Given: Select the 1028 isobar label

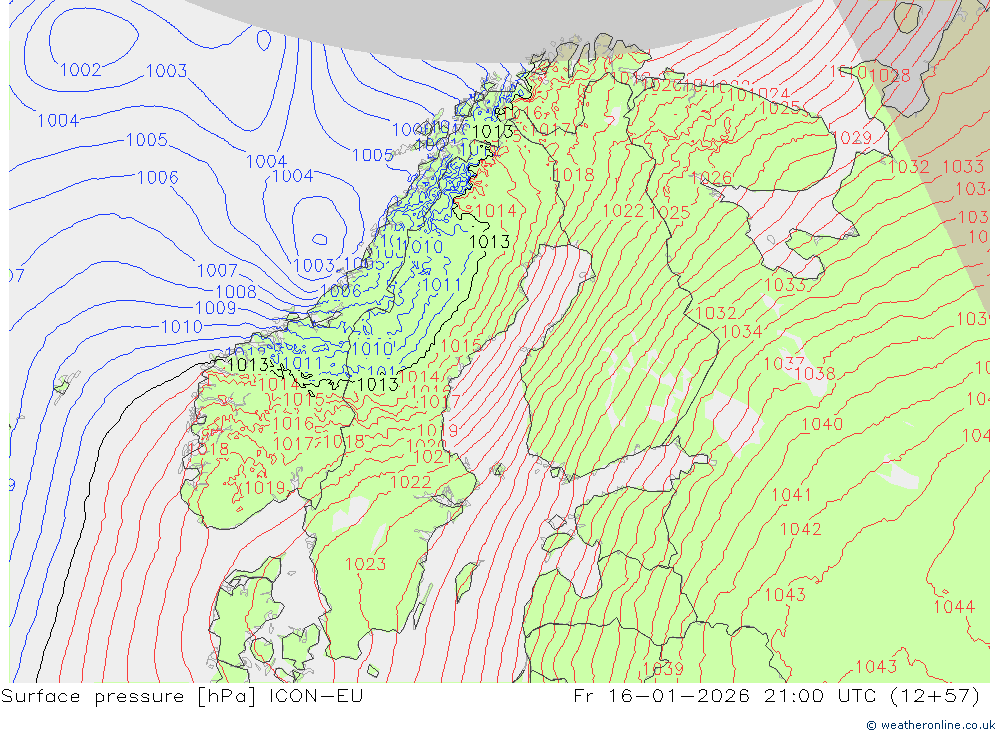Looking at the screenshot, I should click(890, 75).
